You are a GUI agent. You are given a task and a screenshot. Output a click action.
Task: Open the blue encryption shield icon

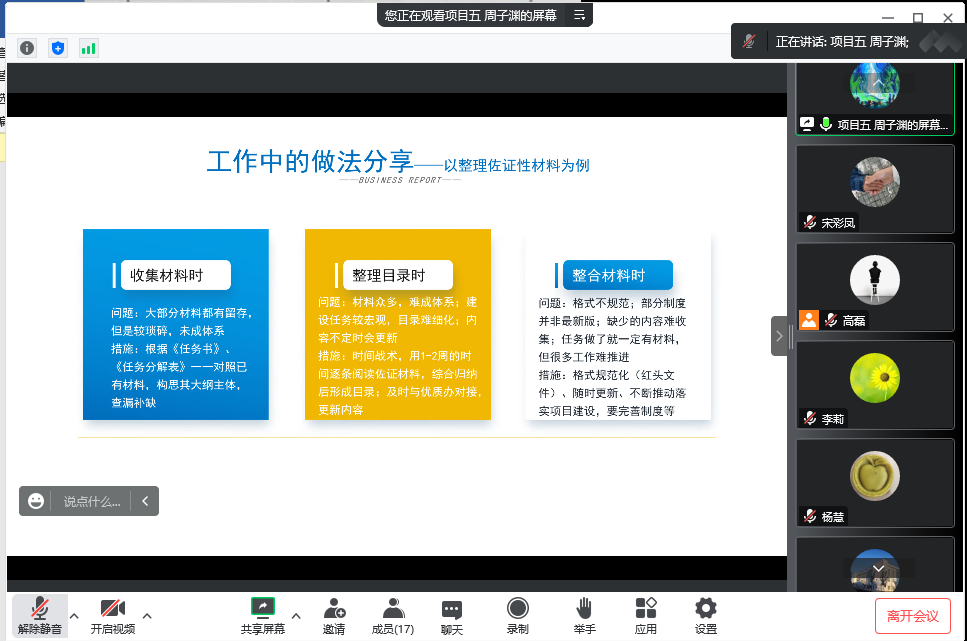point(58,48)
